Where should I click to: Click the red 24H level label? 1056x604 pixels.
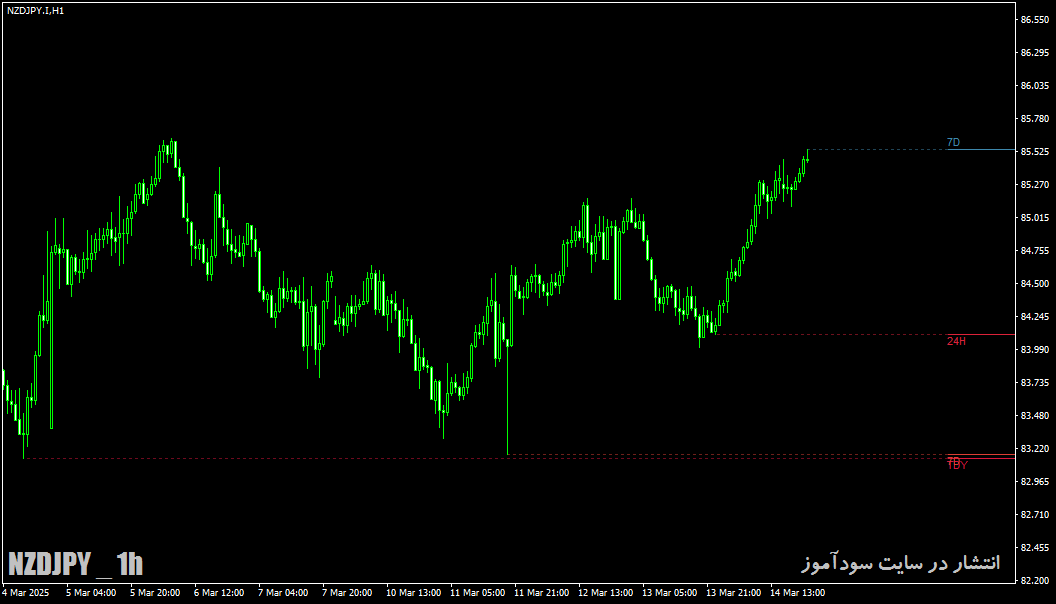956,341
